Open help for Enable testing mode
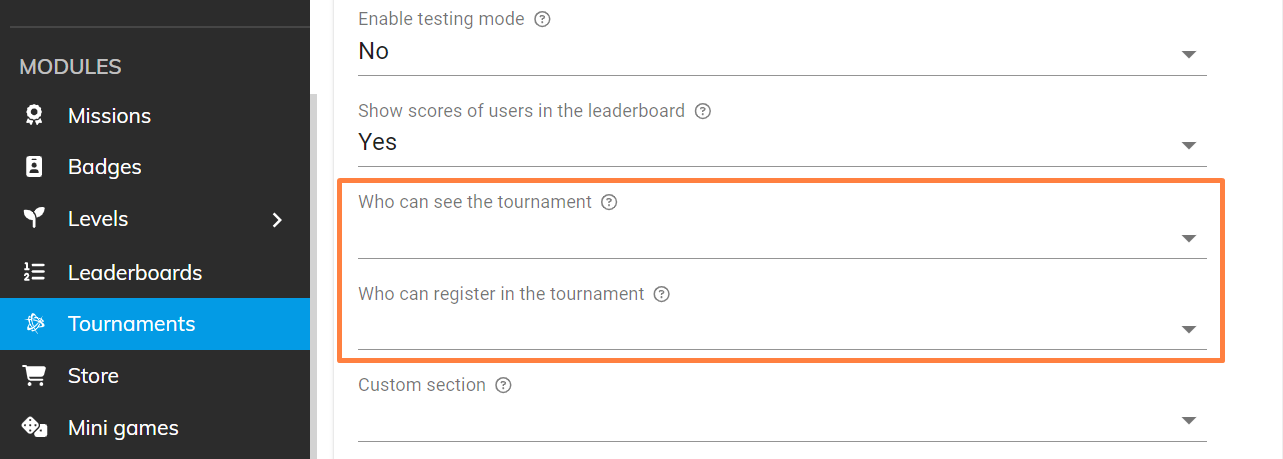The height and width of the screenshot is (459, 1283). [x=543, y=19]
